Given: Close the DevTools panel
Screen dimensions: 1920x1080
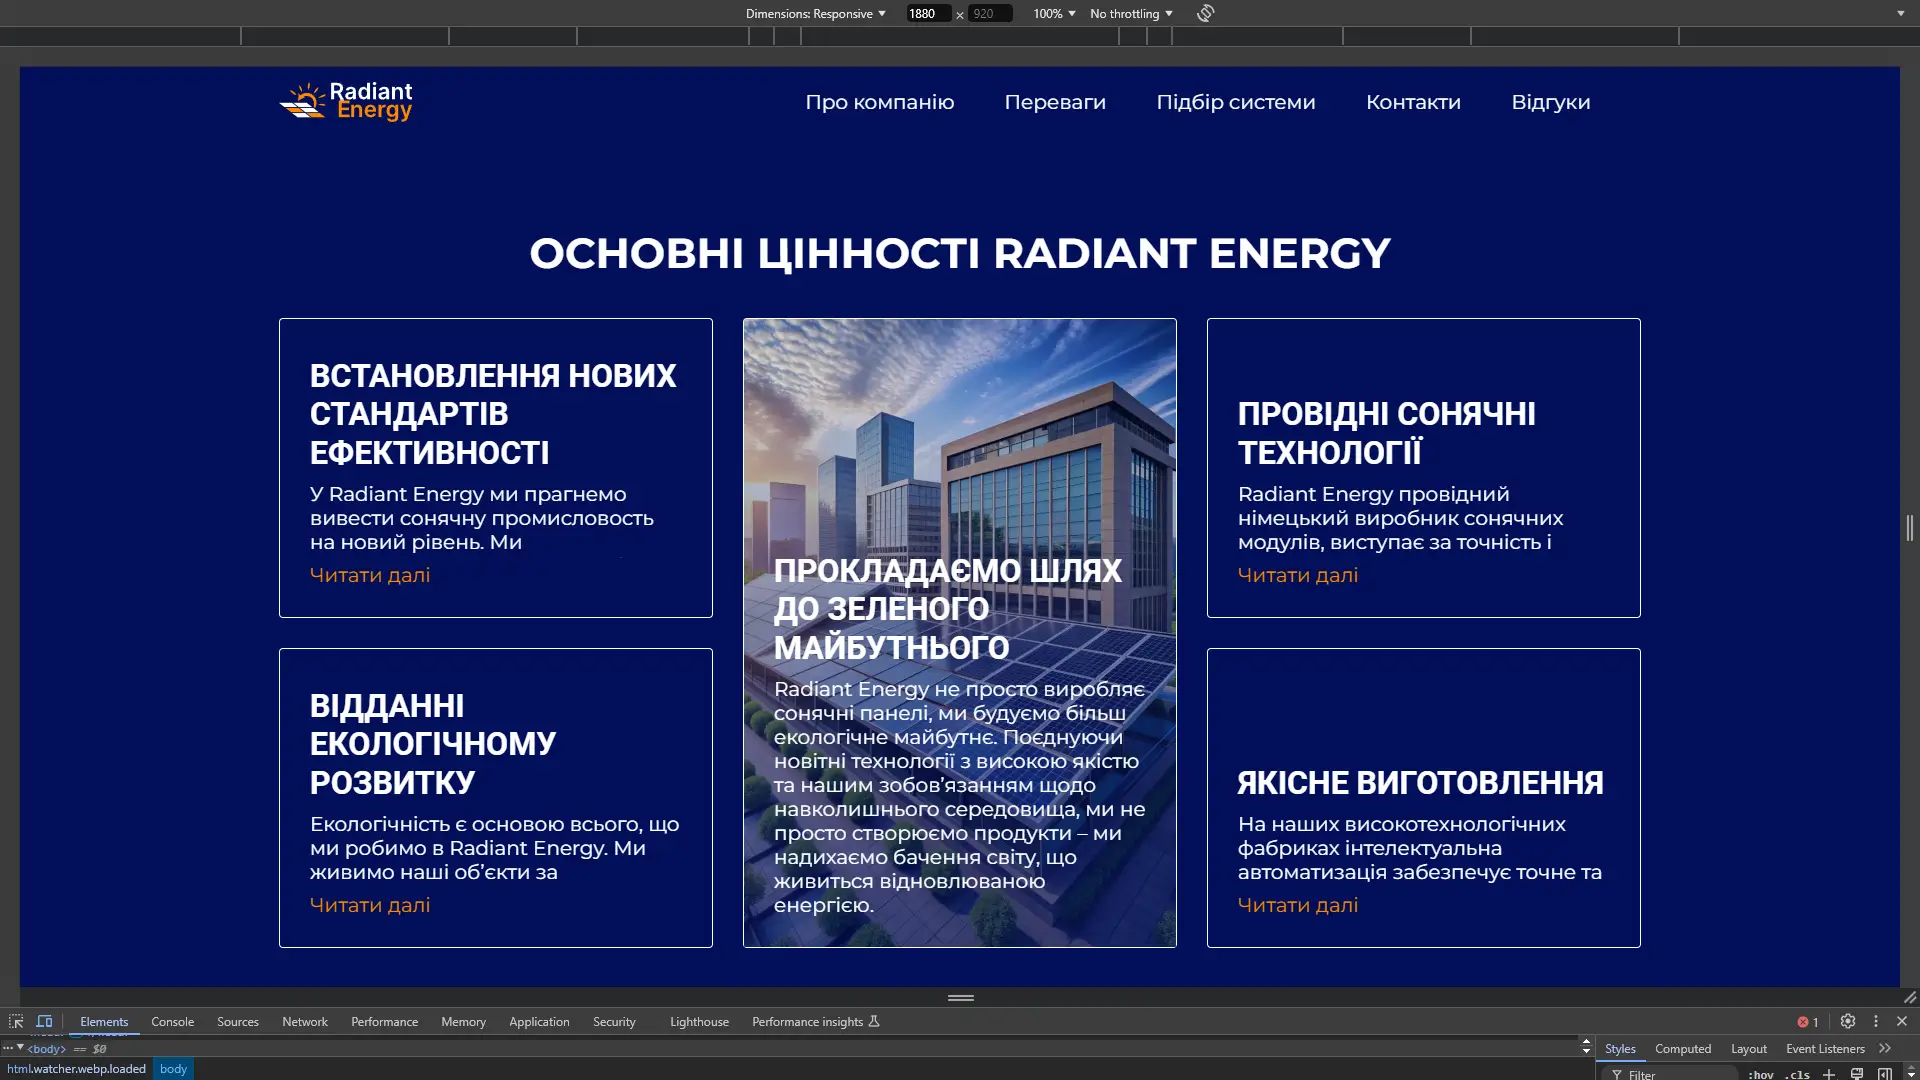Looking at the screenshot, I should [1902, 1021].
